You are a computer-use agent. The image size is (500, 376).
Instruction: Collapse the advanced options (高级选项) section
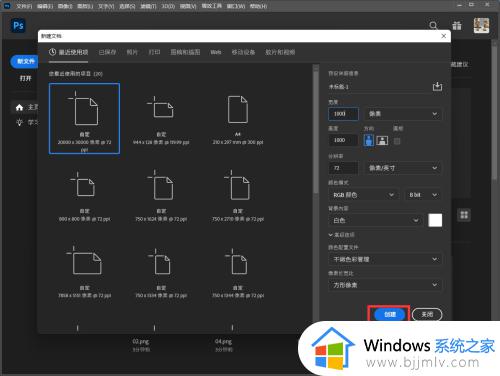click(x=341, y=235)
